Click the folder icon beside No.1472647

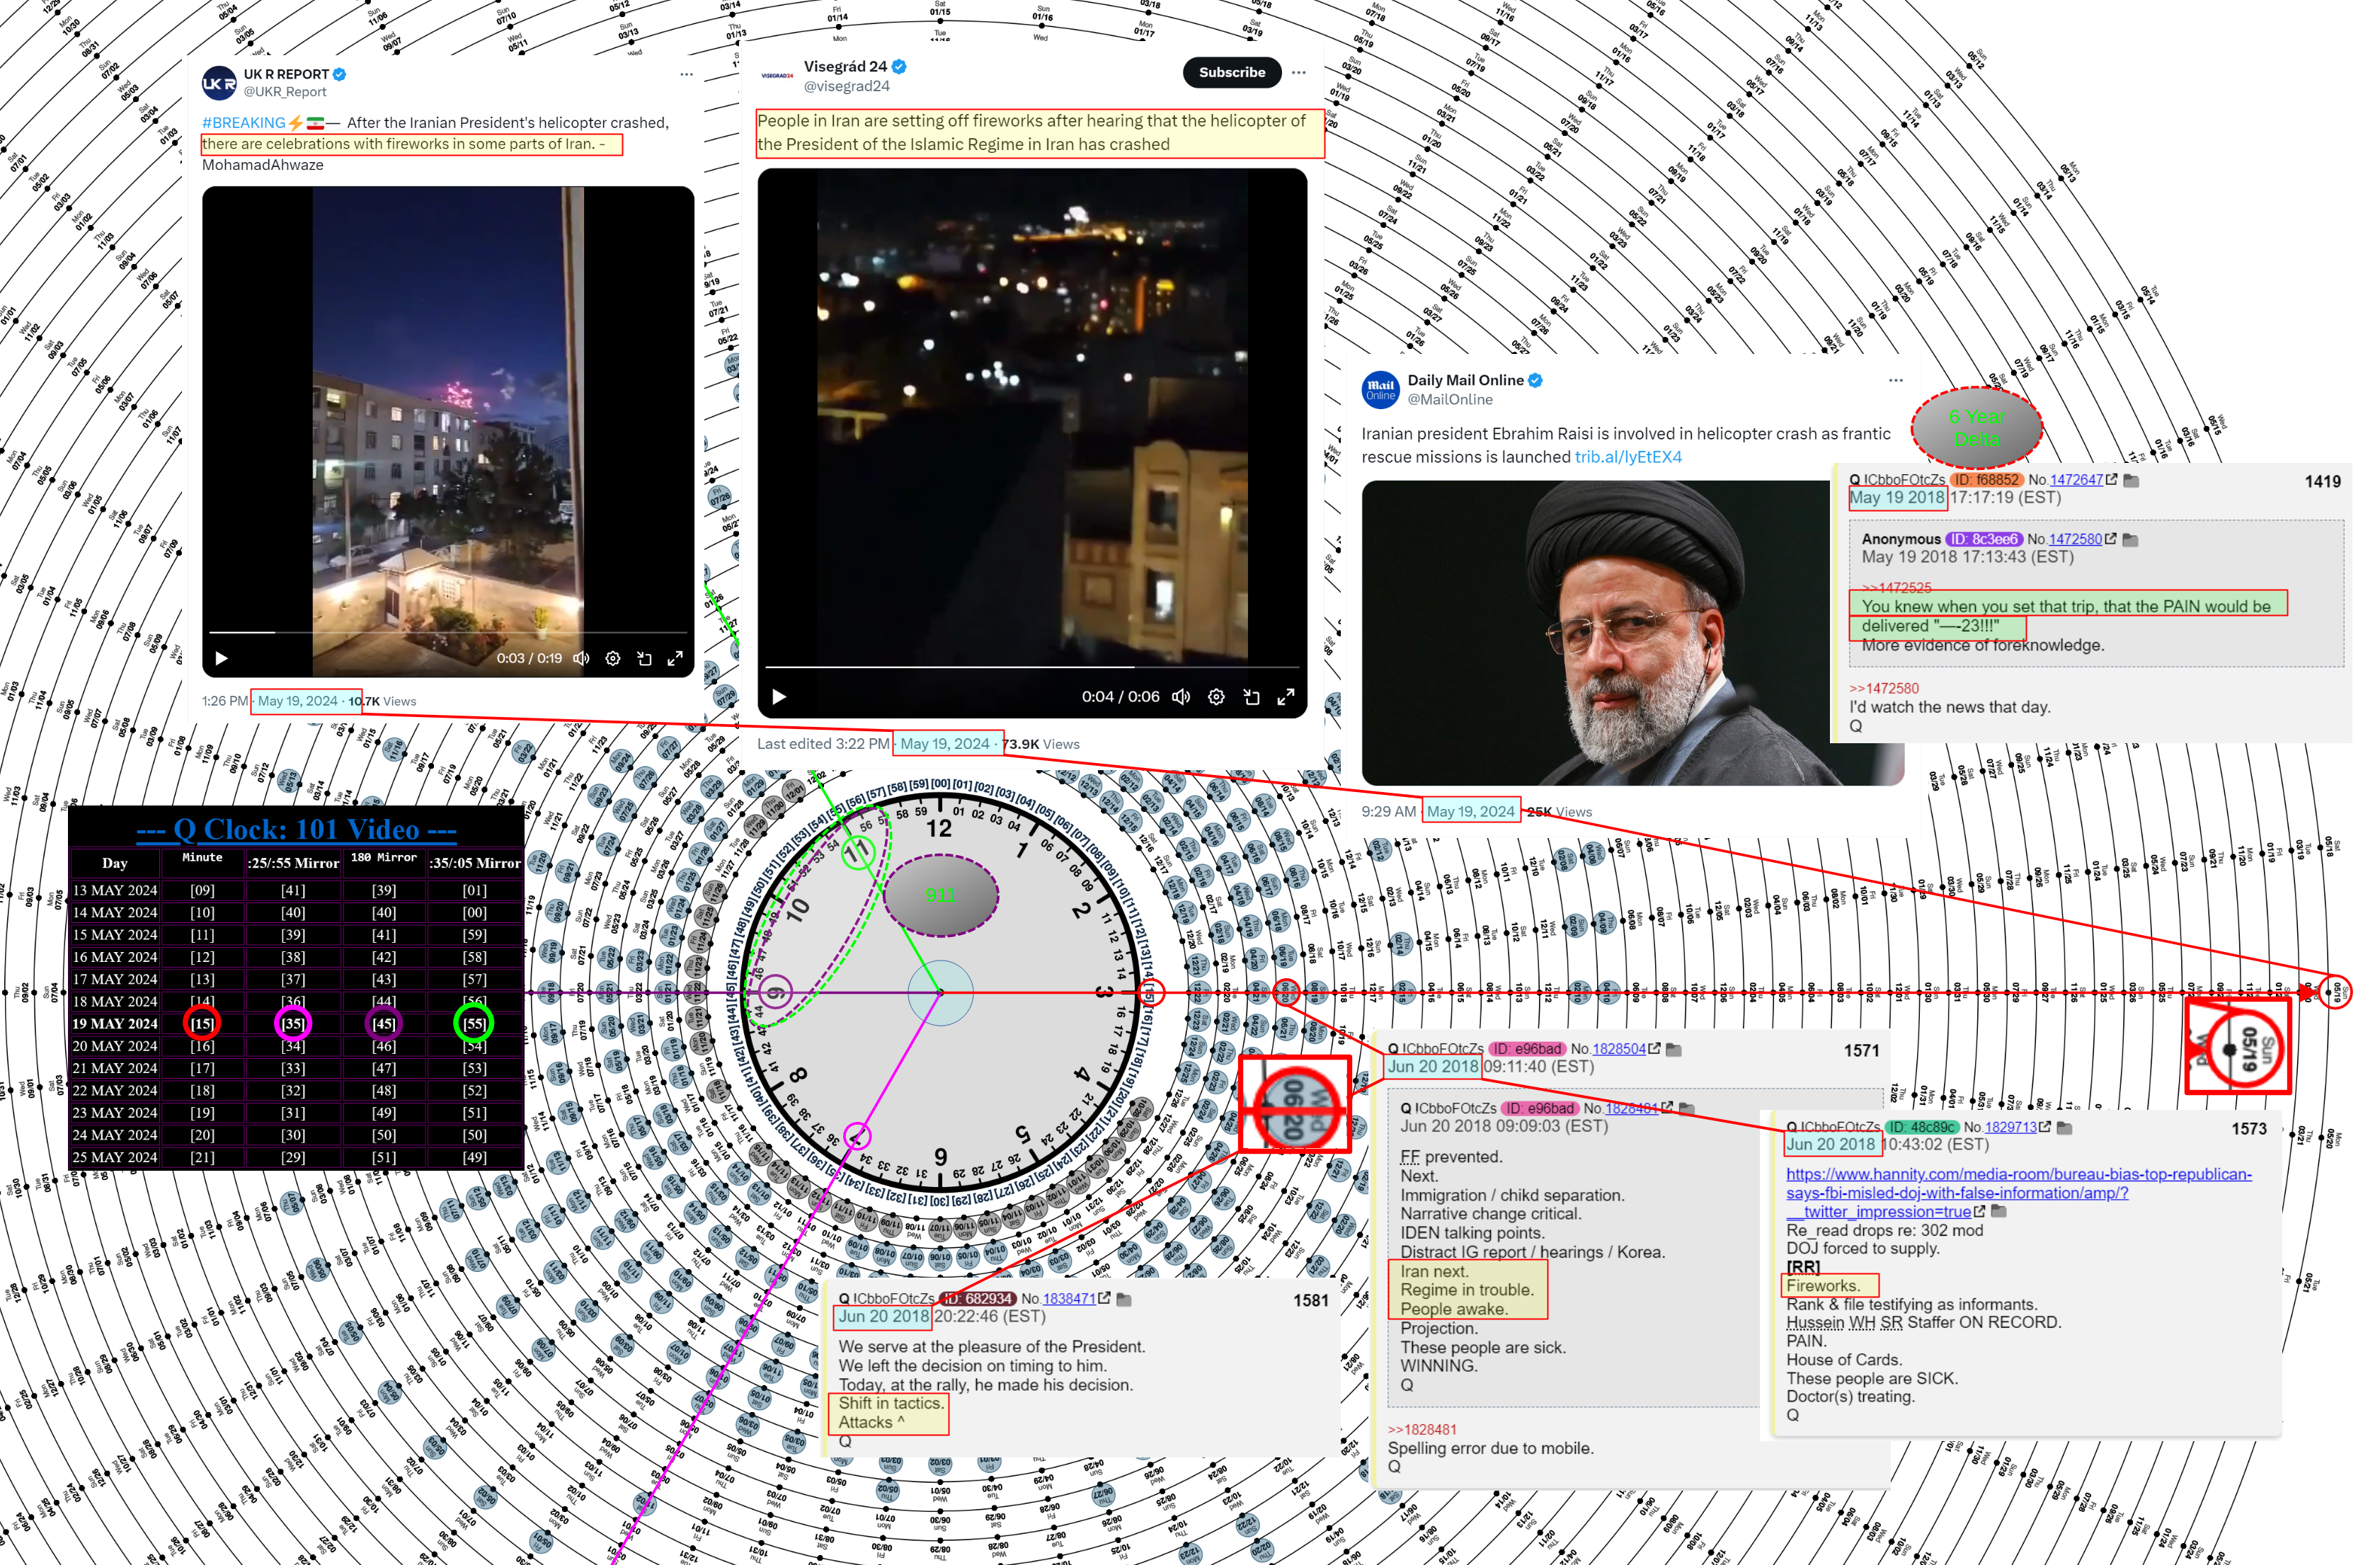[x=2131, y=481]
